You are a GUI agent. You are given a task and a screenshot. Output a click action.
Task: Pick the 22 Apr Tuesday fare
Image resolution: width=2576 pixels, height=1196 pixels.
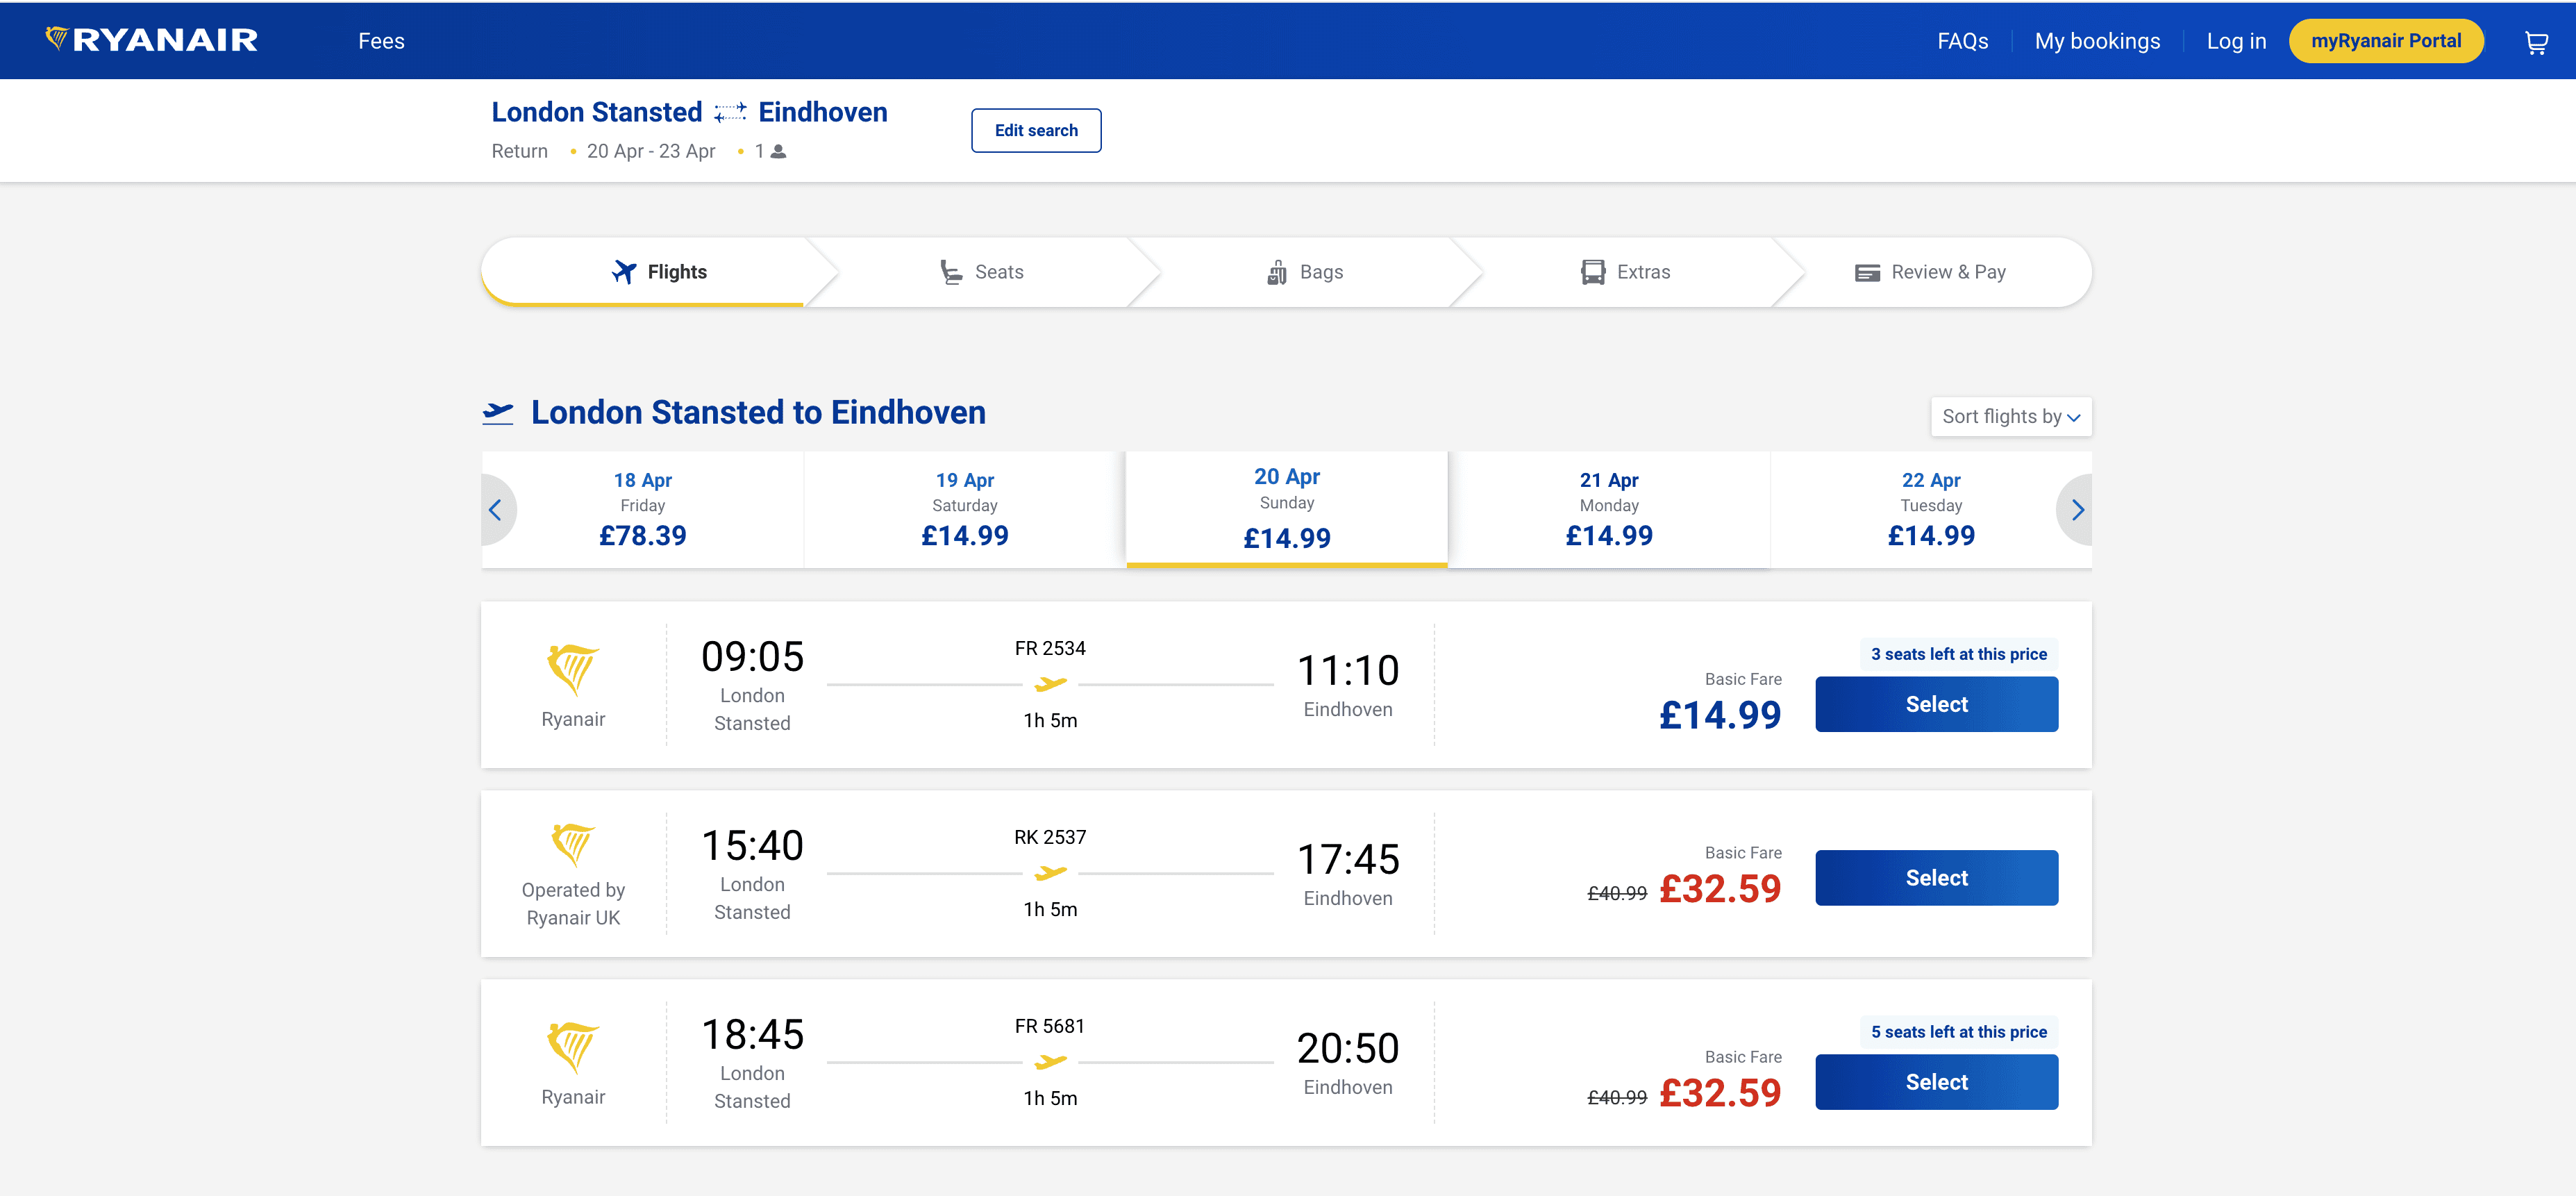(1930, 509)
